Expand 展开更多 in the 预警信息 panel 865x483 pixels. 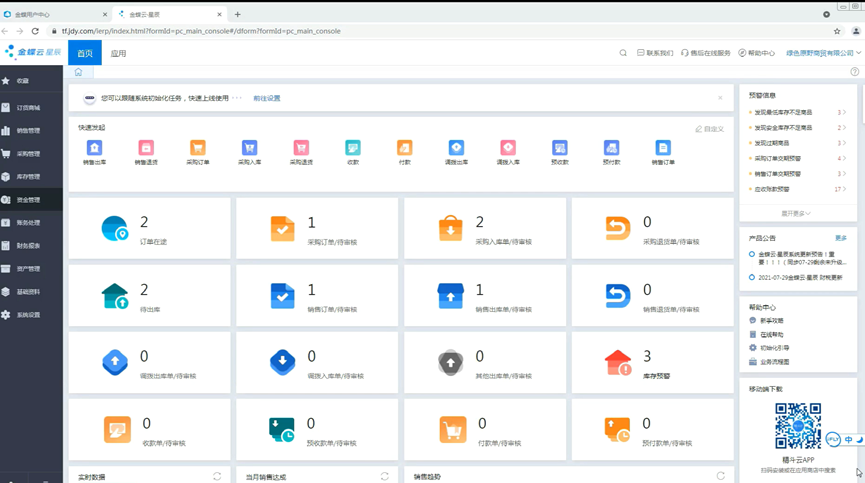(795, 213)
